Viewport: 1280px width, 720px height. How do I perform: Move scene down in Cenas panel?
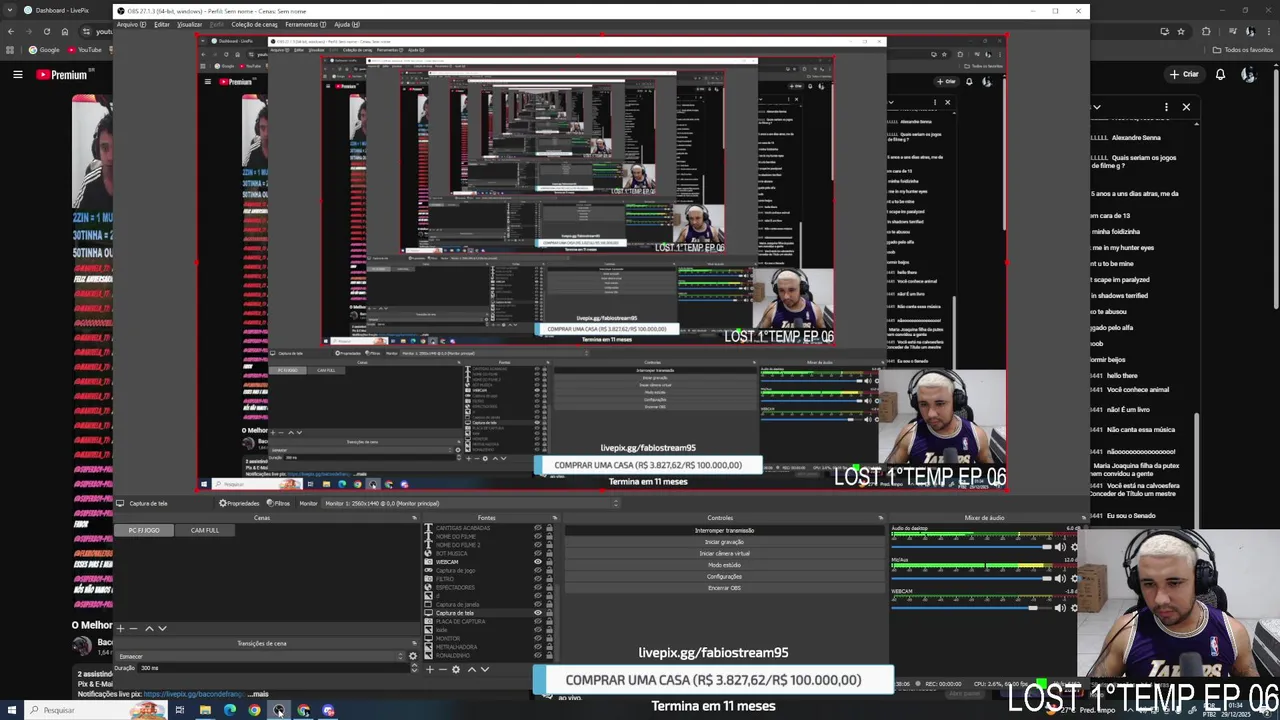[162, 629]
